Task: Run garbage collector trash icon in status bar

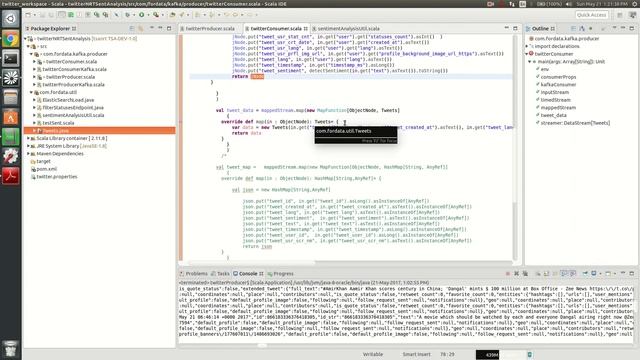Action: pos(530,355)
